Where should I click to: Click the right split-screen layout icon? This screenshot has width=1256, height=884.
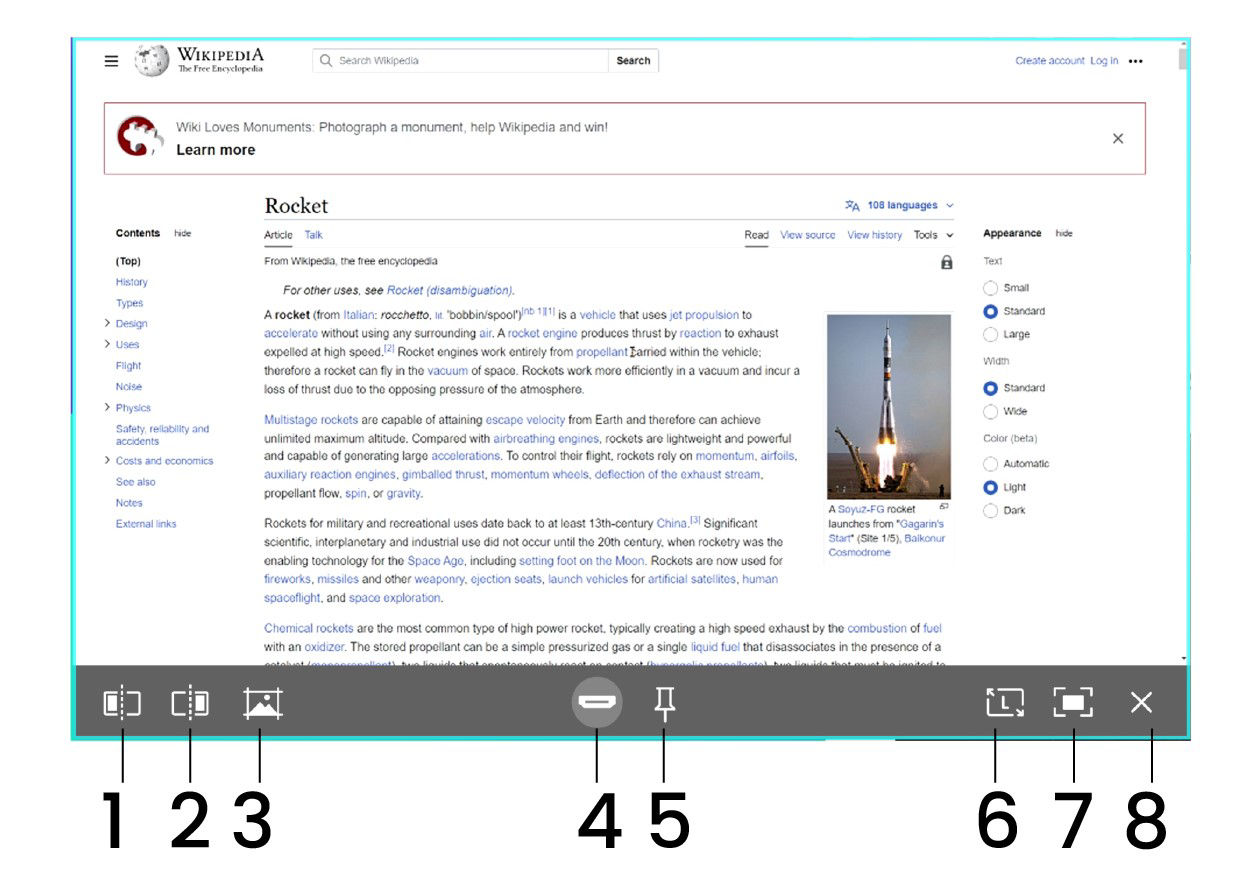(x=190, y=704)
